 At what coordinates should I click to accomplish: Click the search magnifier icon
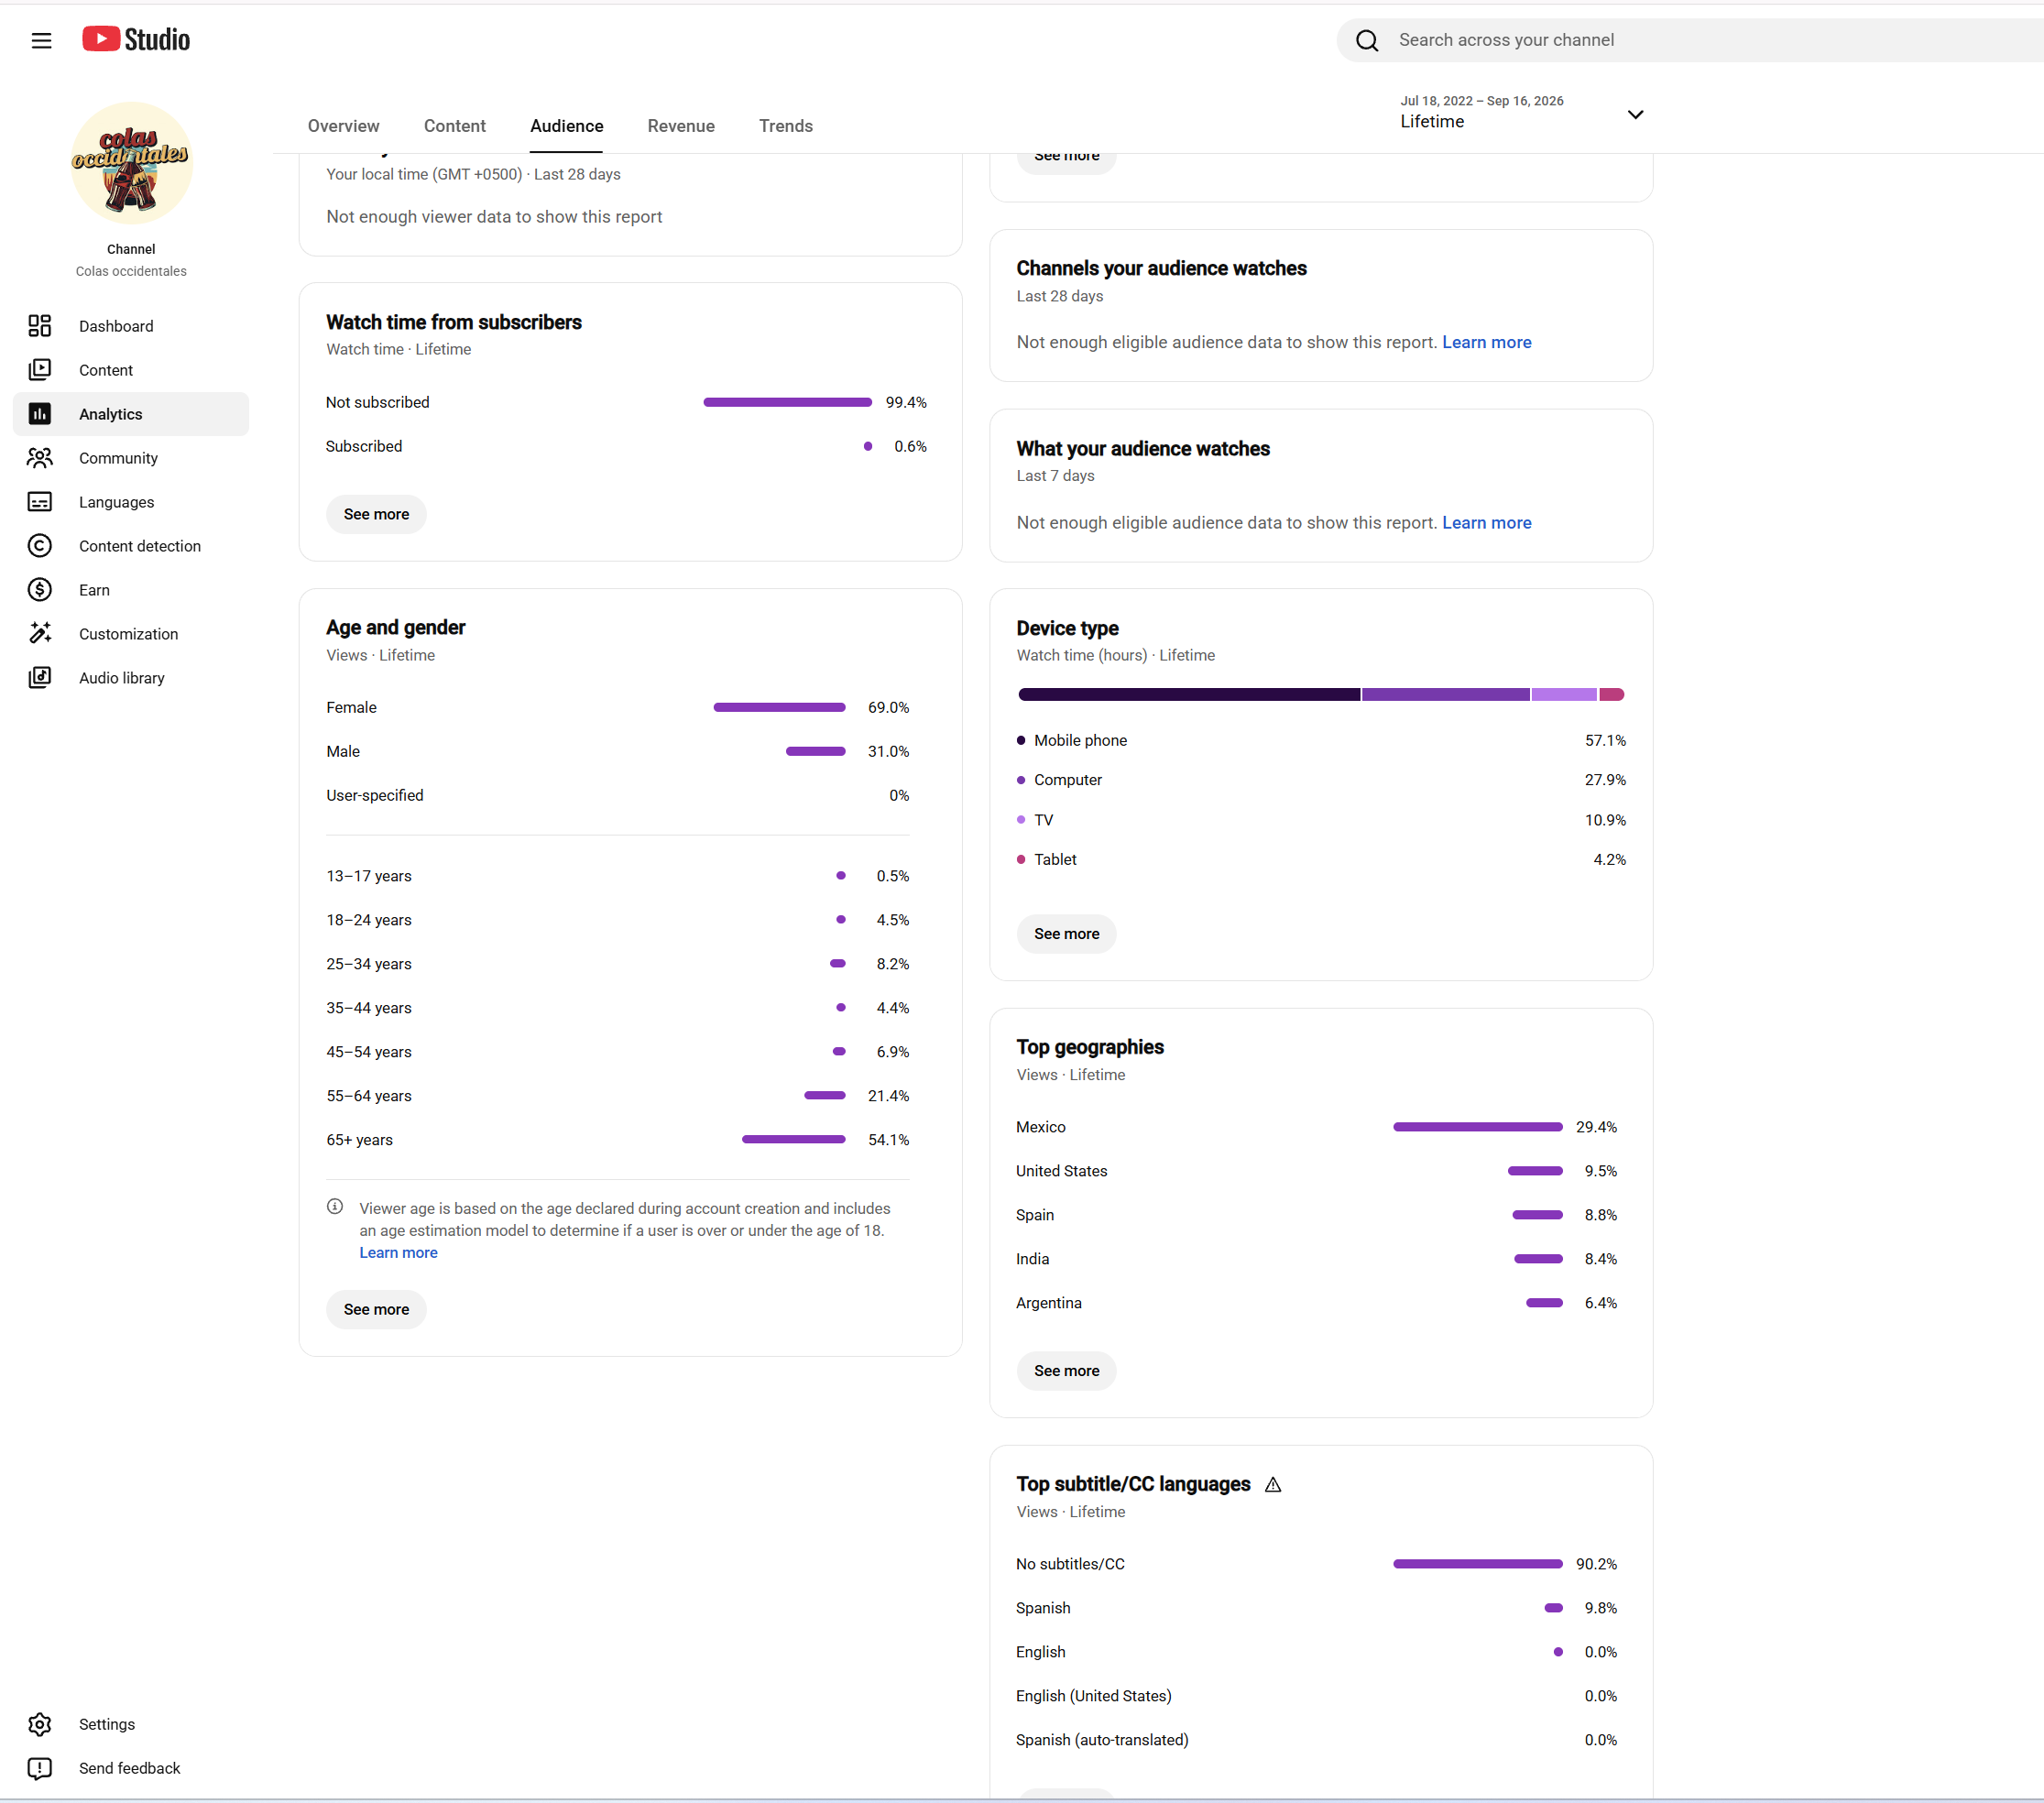tap(1366, 40)
